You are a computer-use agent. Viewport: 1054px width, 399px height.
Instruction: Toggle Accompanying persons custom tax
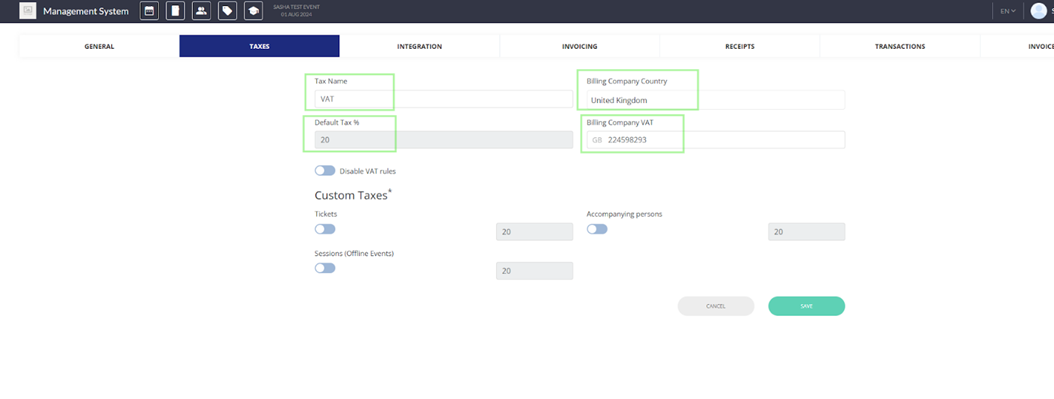coord(597,229)
